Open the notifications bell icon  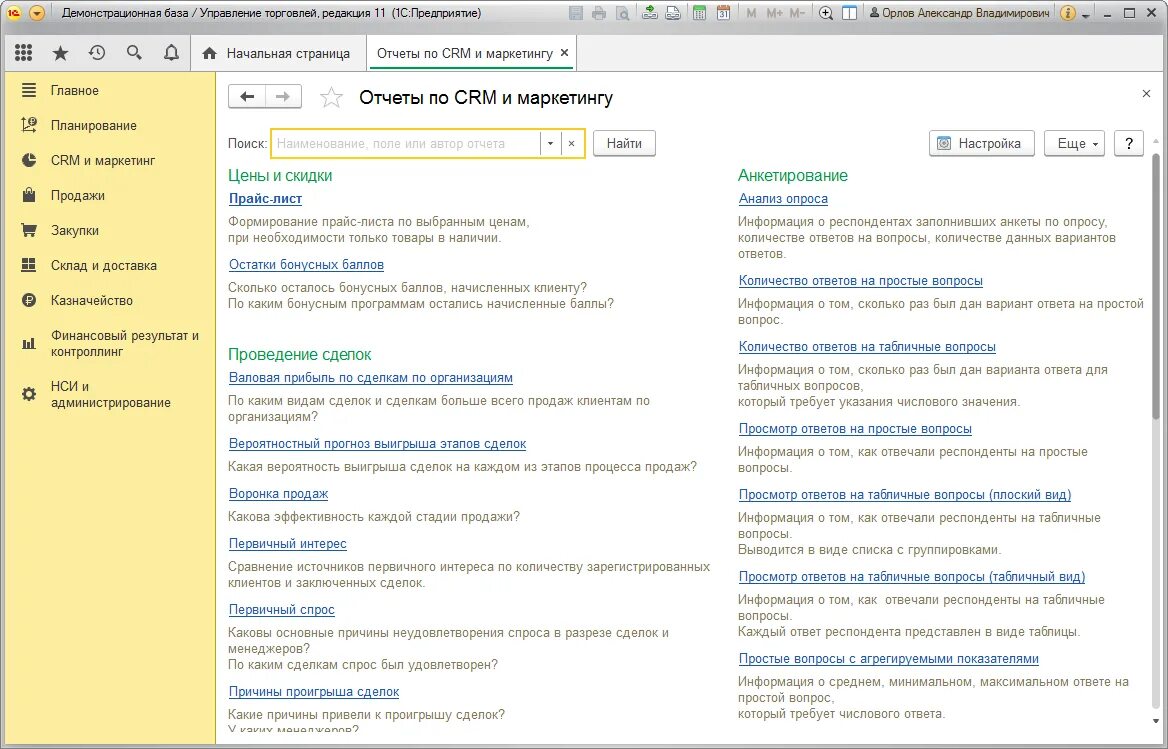click(171, 52)
